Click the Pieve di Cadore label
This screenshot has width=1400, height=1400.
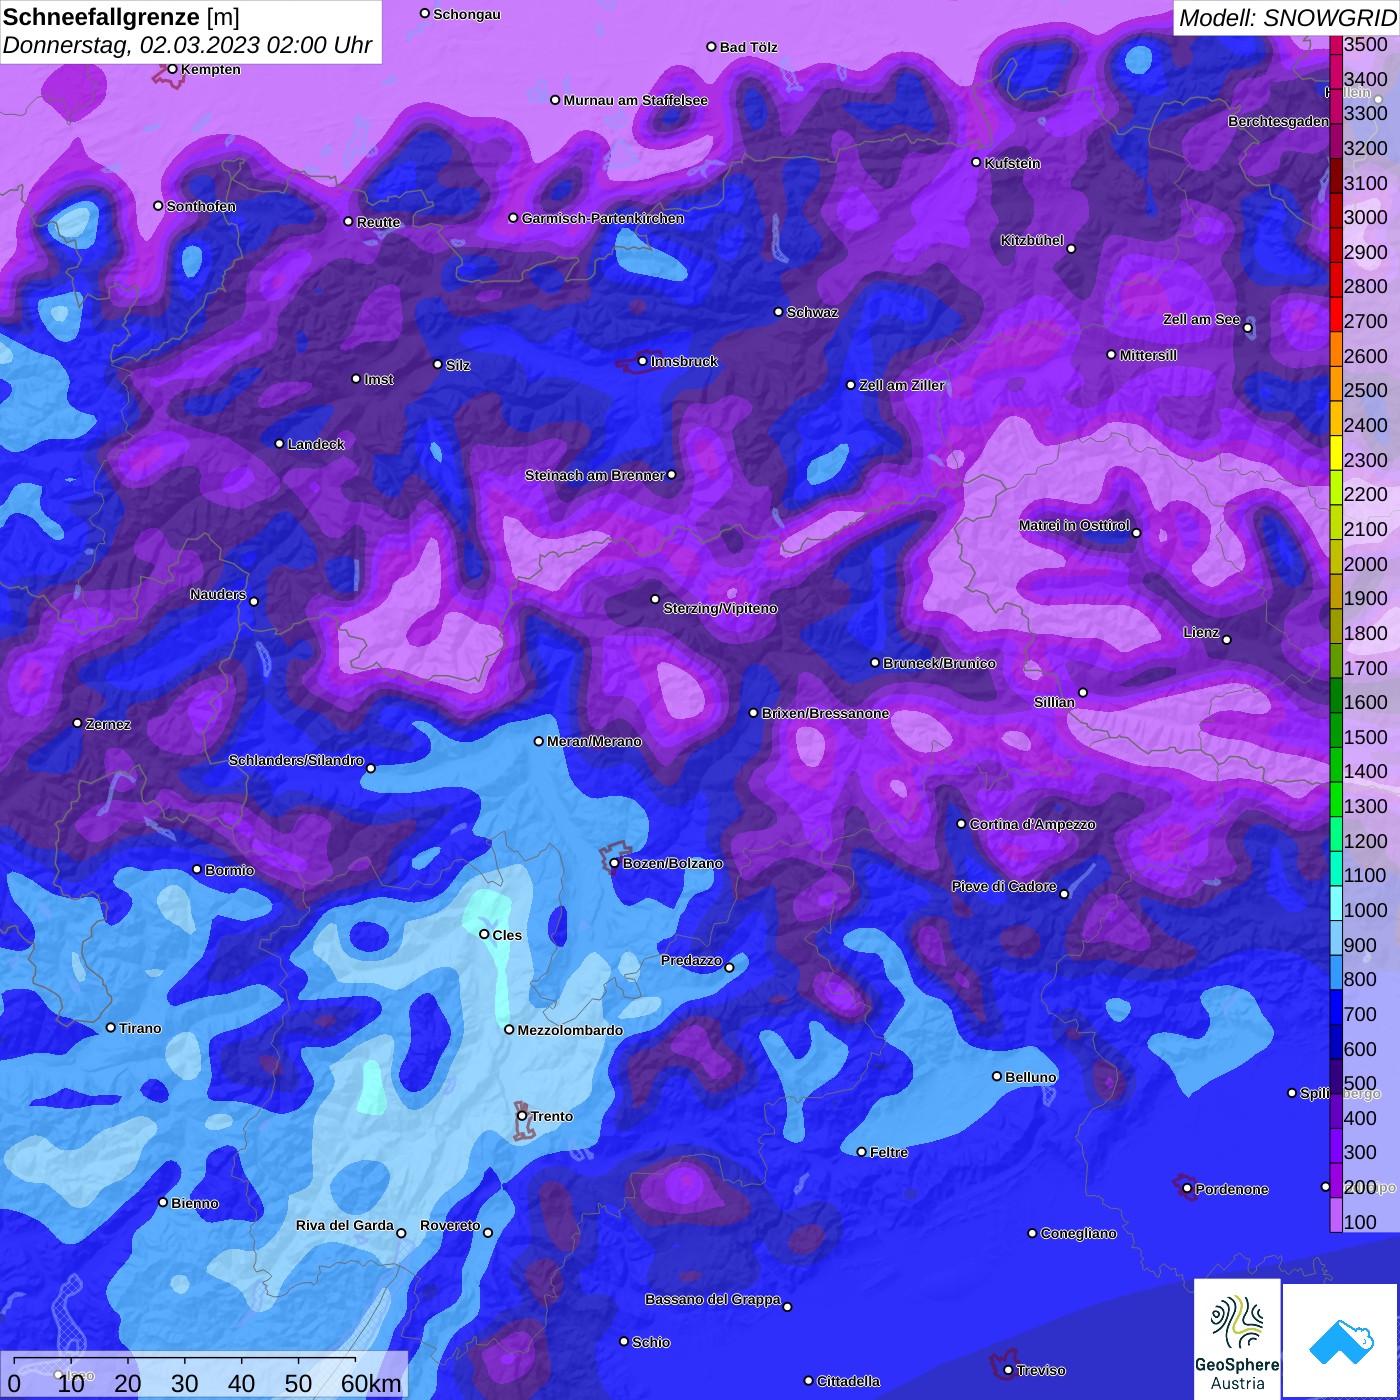(1004, 886)
